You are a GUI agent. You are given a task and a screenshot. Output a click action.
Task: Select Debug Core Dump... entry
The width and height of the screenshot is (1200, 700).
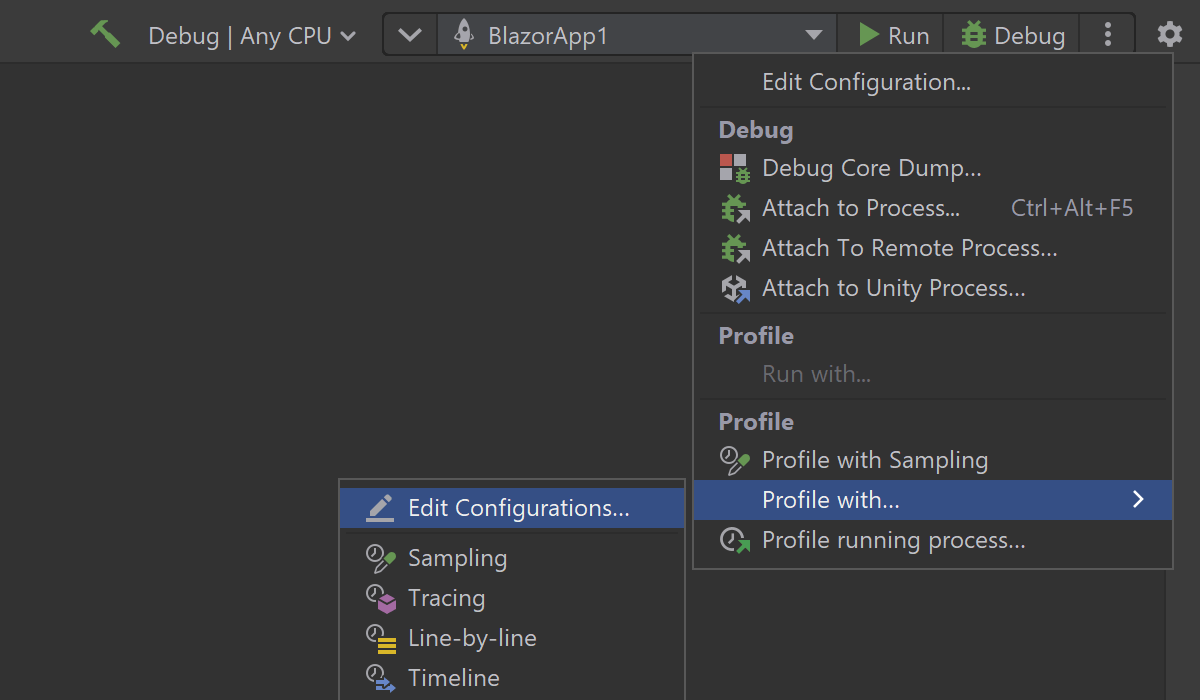[x=871, y=168]
